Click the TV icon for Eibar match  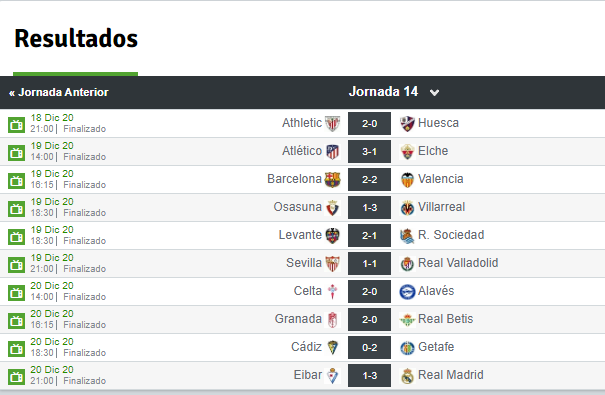(16, 376)
